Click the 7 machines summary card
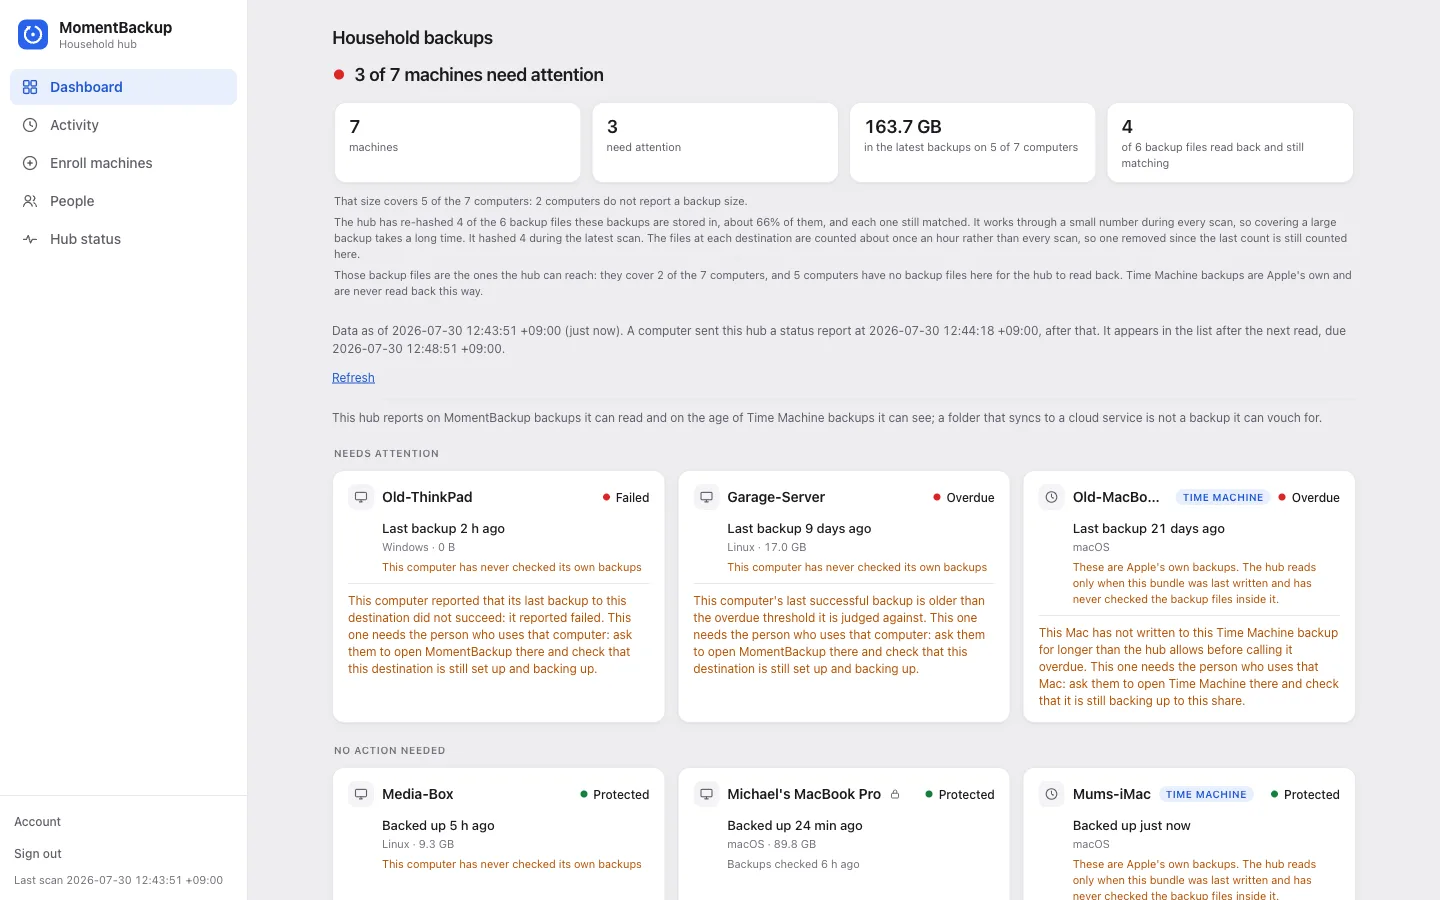The width and height of the screenshot is (1440, 900). coord(457,143)
